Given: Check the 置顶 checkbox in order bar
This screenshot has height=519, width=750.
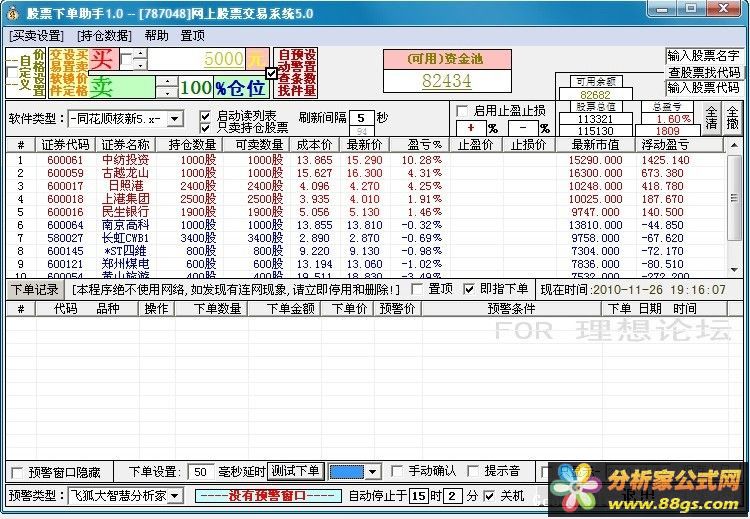Looking at the screenshot, I should tap(417, 289).
